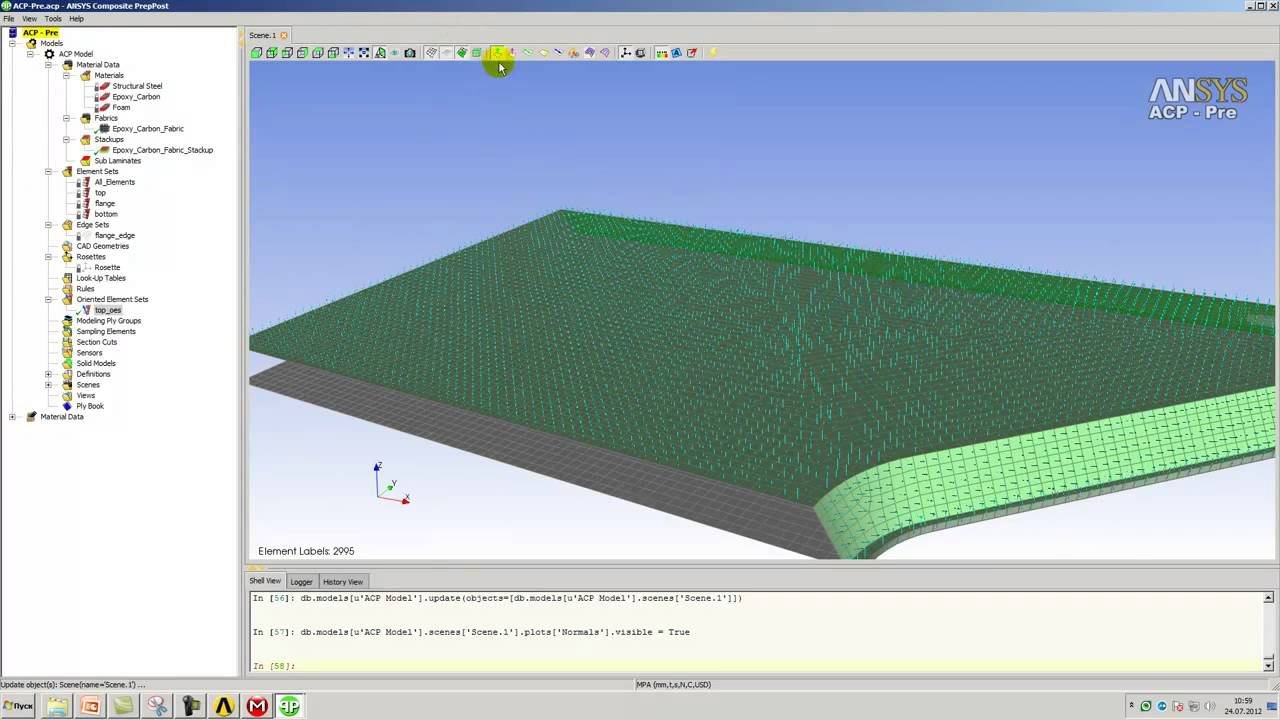The height and width of the screenshot is (720, 1280).
Task: Select the Epoxy_Carbon material
Action: [x=136, y=97]
